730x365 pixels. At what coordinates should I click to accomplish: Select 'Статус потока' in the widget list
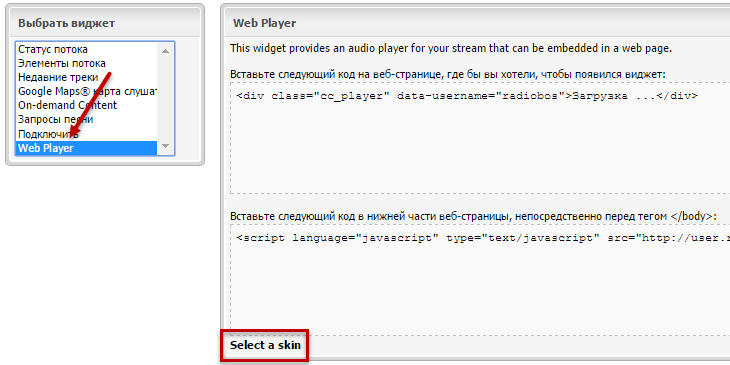[x=88, y=49]
